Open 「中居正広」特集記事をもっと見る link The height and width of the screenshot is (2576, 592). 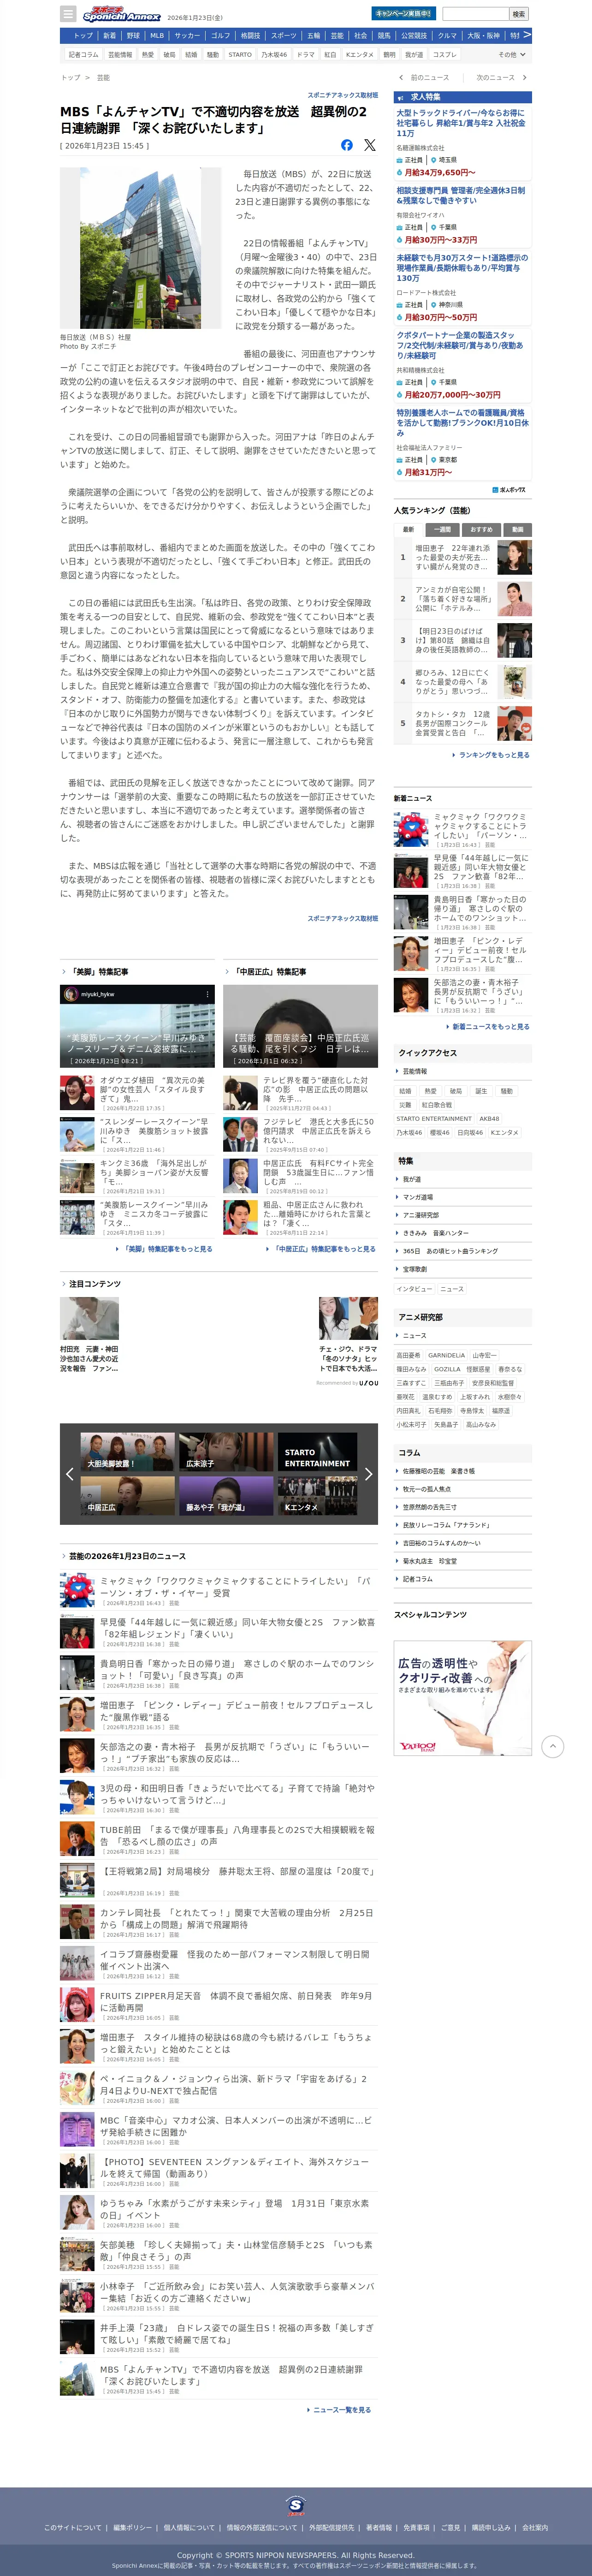[324, 1249]
